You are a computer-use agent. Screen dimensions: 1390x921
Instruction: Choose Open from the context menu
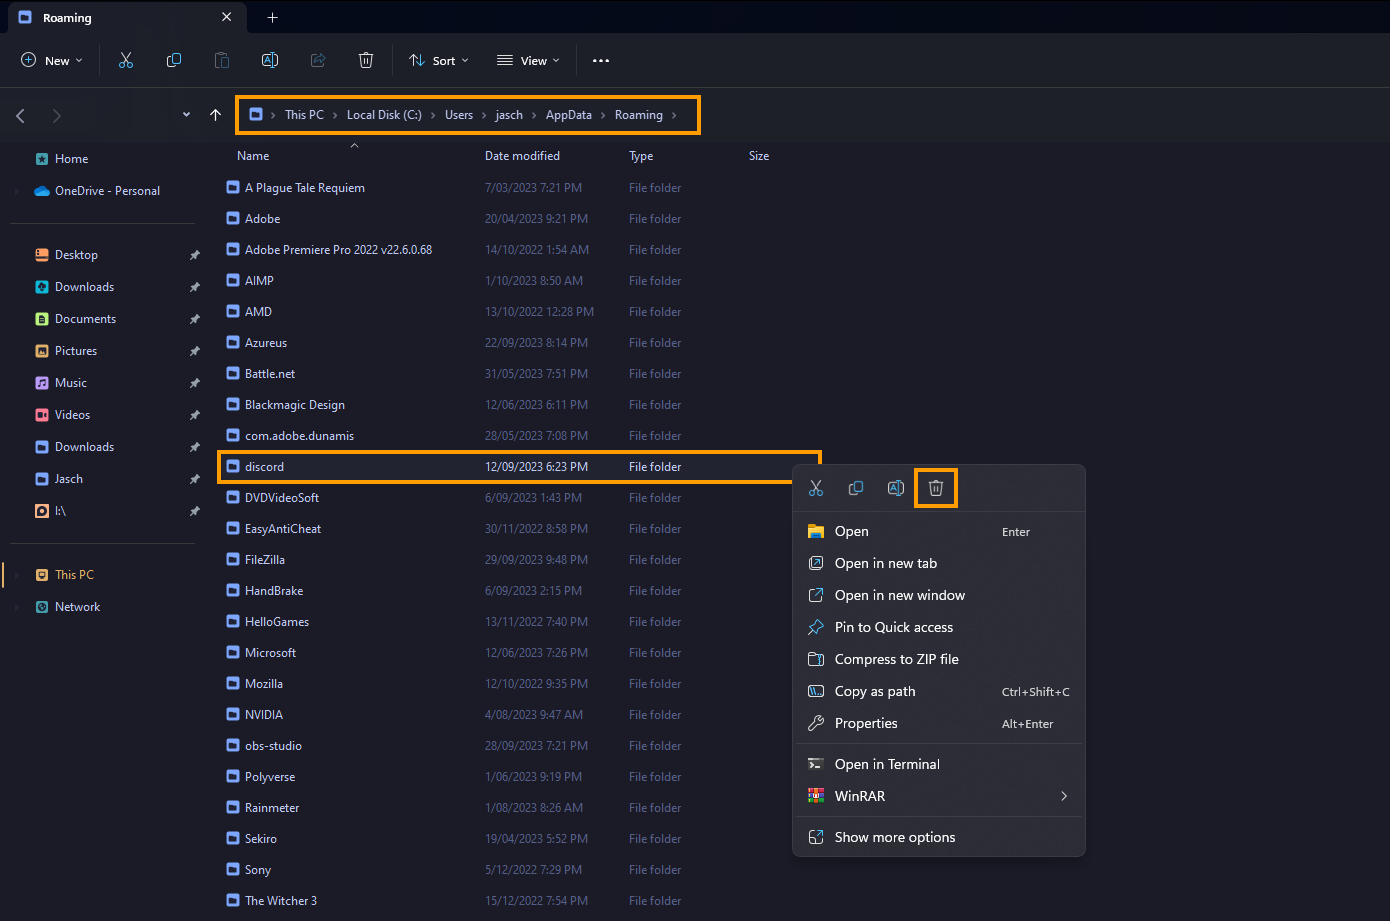tap(939, 531)
